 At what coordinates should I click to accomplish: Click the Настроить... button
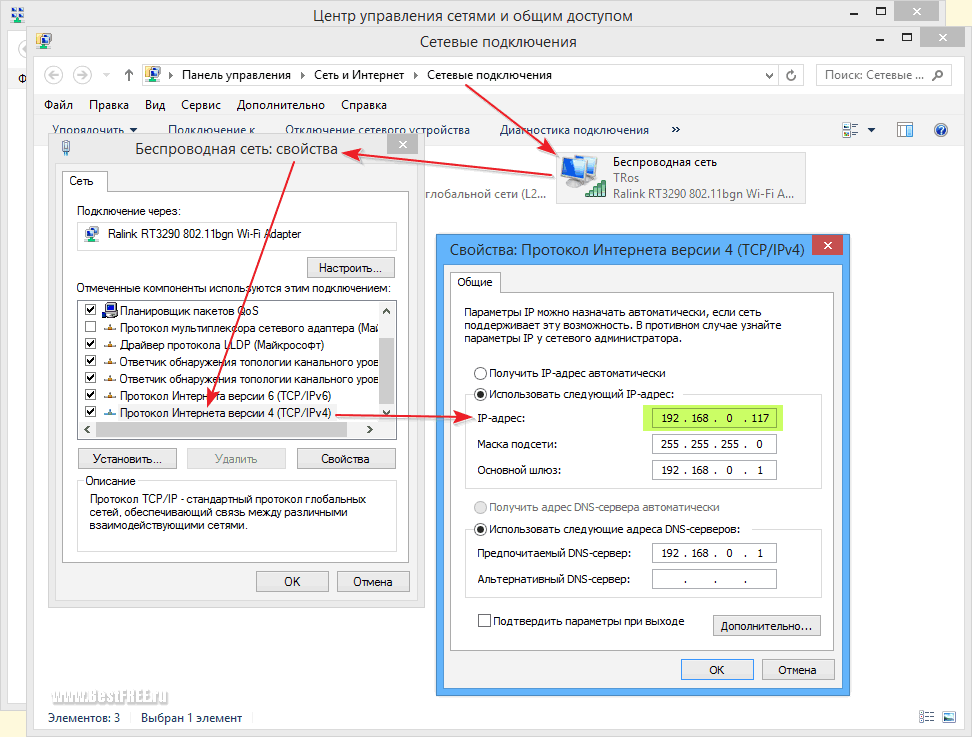point(351,268)
